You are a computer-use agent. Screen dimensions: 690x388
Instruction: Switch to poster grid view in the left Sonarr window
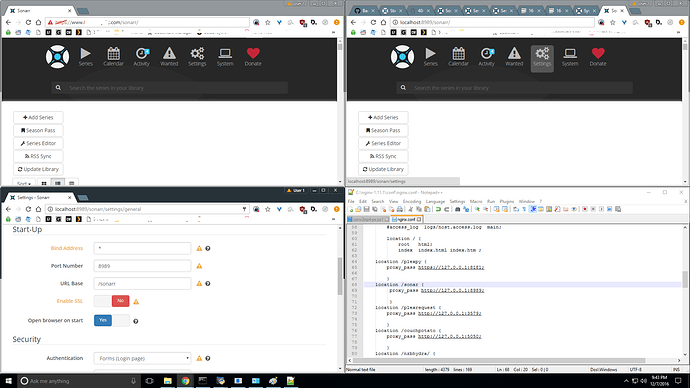click(44, 183)
